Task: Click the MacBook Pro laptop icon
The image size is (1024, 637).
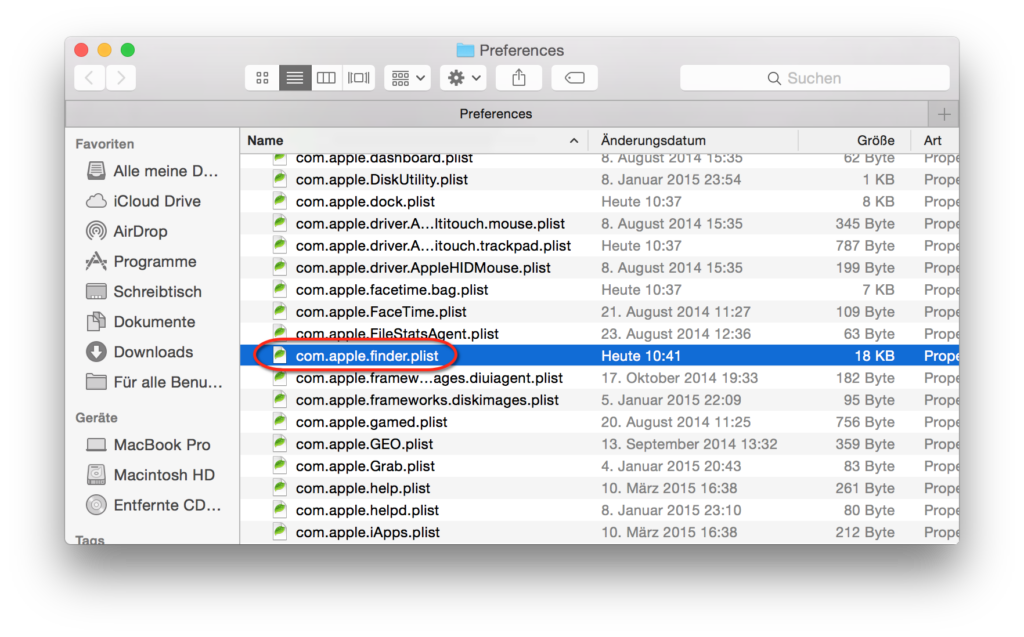Action: pos(96,445)
